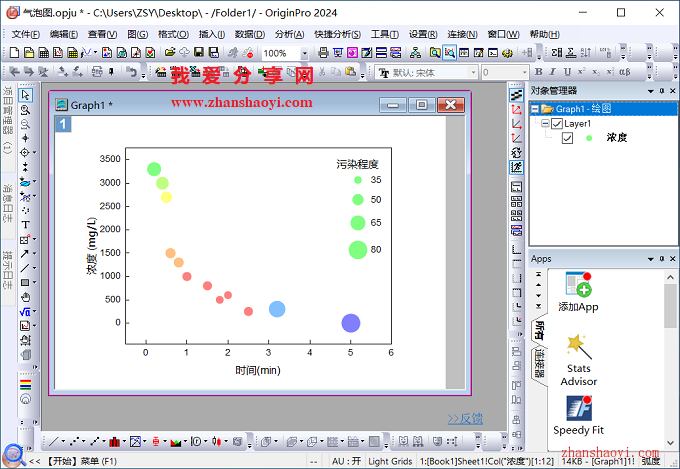Open the 分析(A) menu

(289, 34)
